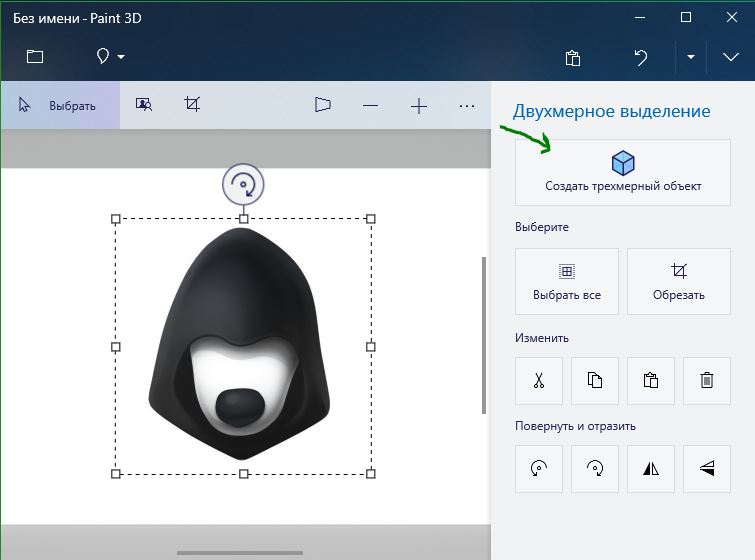Click the hooded figure image
The height and width of the screenshot is (560, 755).
click(x=239, y=344)
